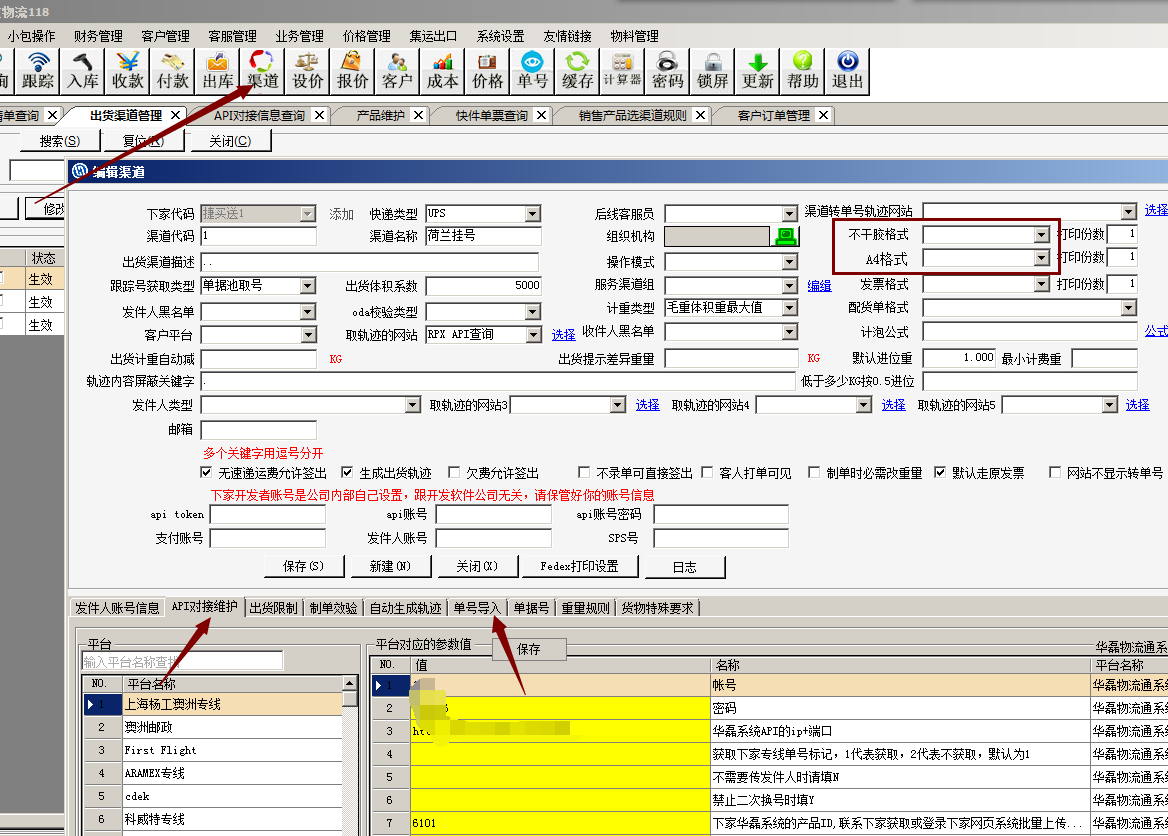This screenshot has height=836, width=1168.
Task: Switch to the 出货限制 tab
Action: [273, 608]
